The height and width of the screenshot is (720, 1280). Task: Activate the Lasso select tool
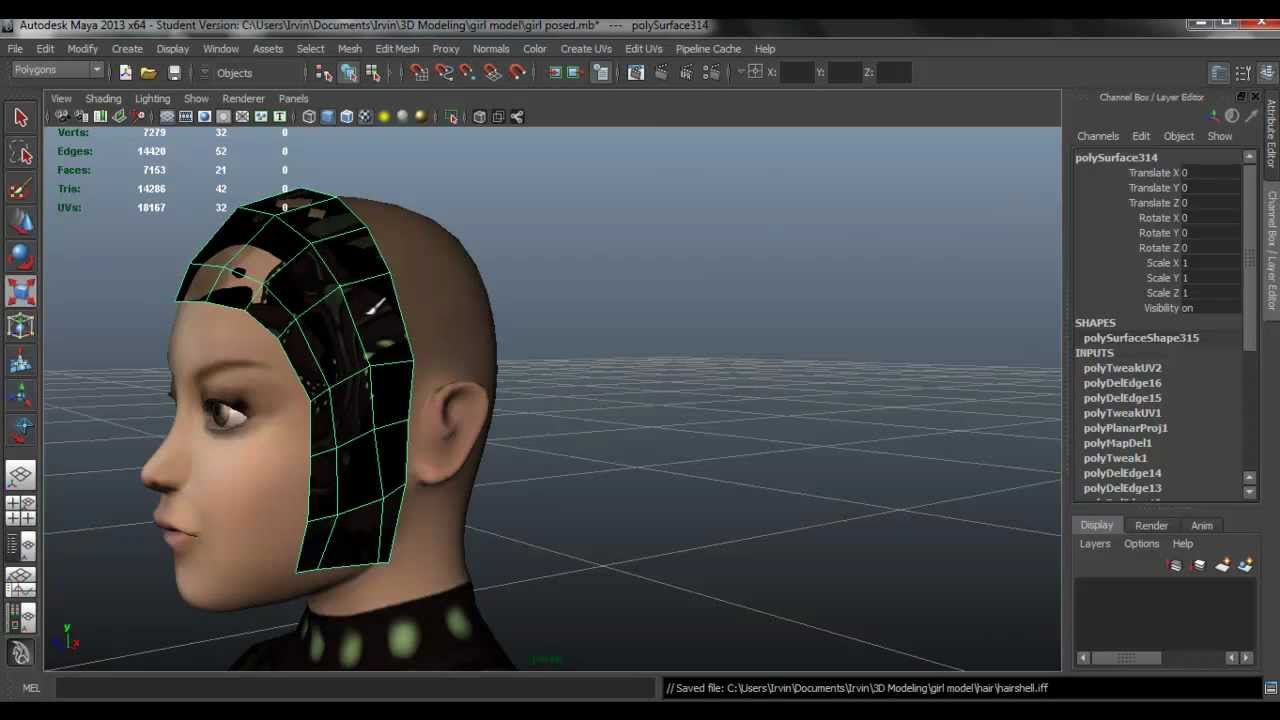click(21, 153)
